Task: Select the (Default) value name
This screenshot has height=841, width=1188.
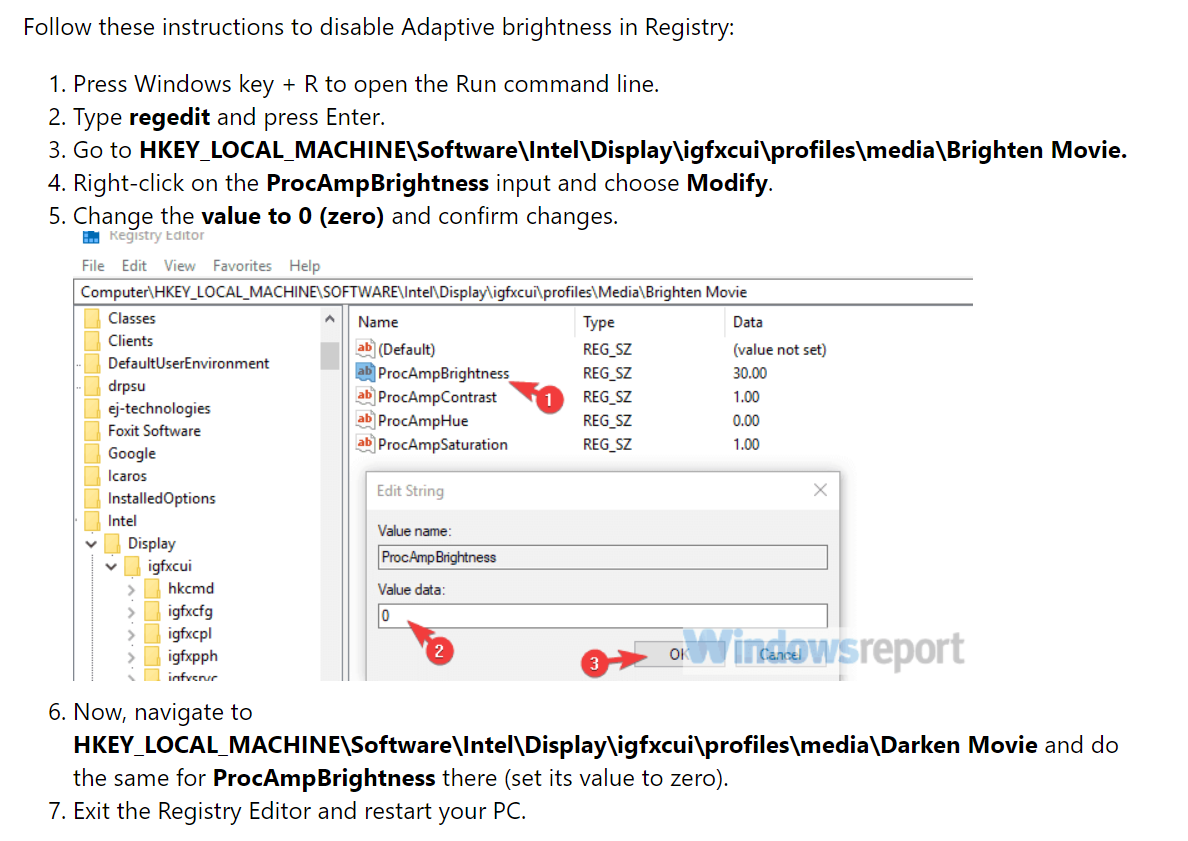Action: click(407, 349)
